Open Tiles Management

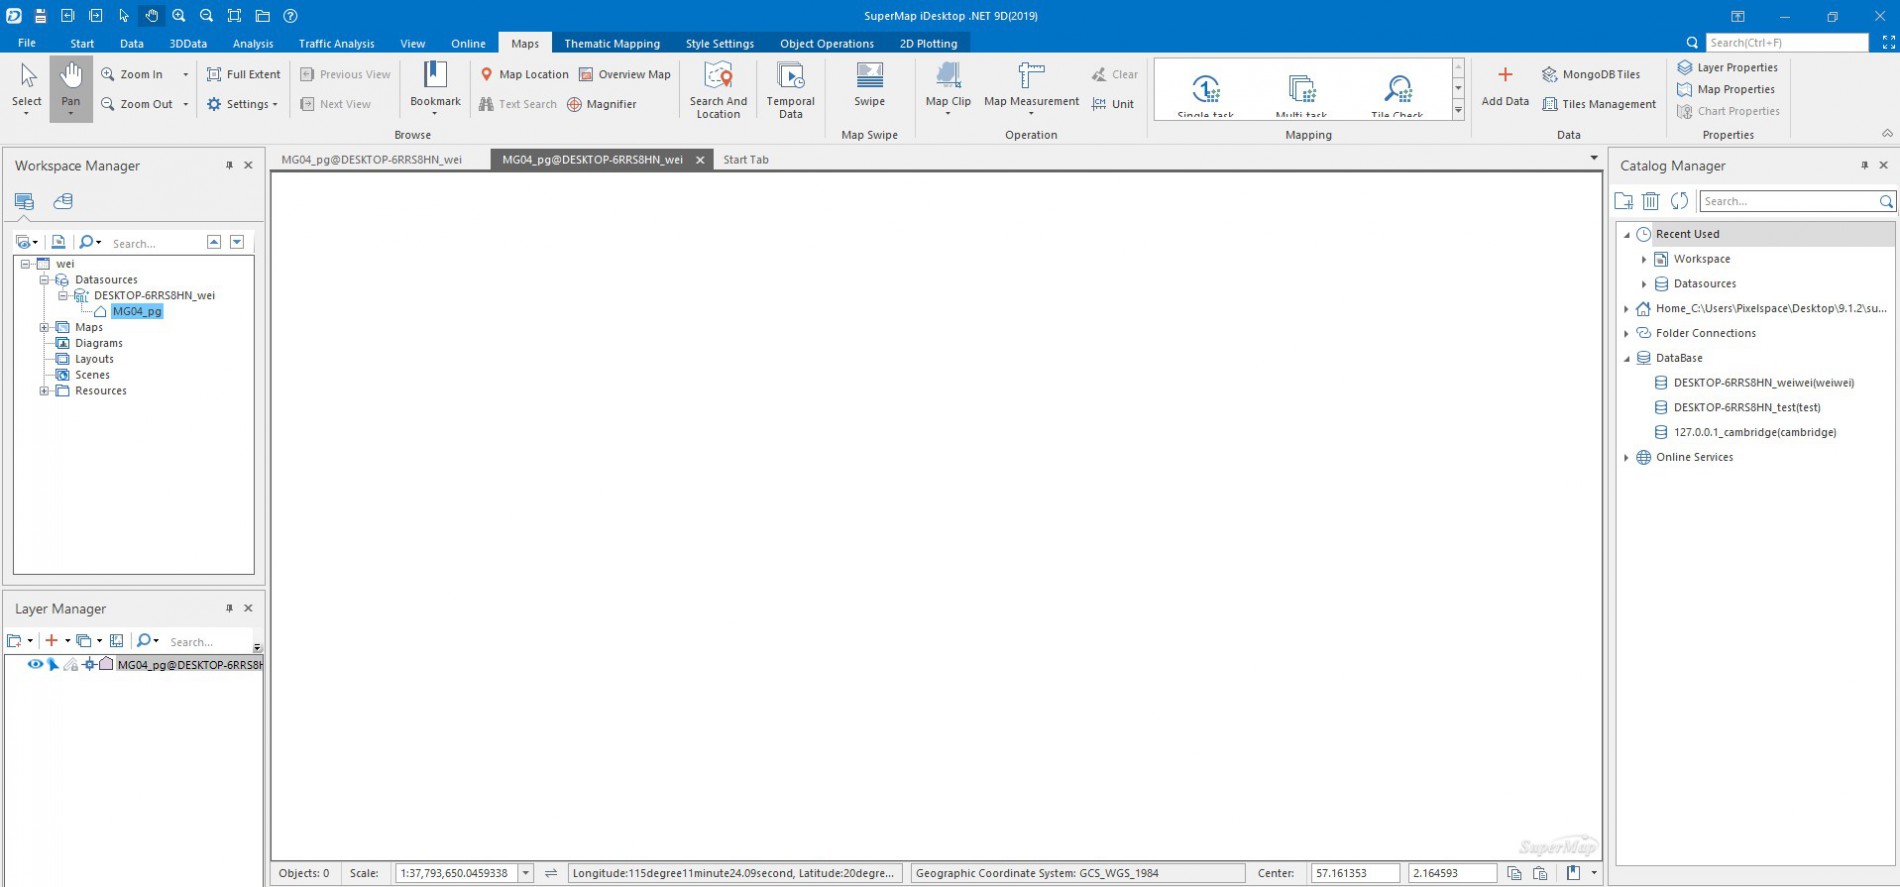point(1599,104)
